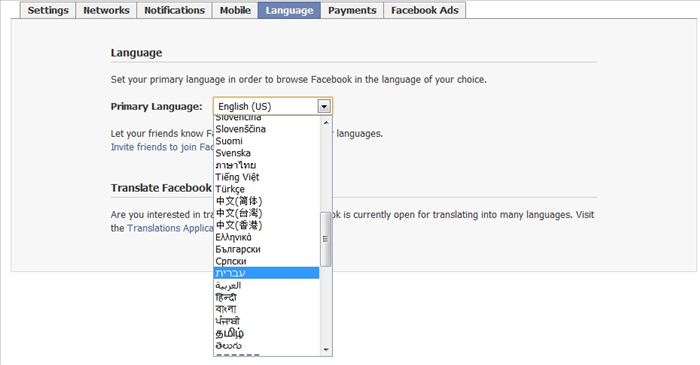Select Српски from the language list
The image size is (700, 365).
(267, 261)
